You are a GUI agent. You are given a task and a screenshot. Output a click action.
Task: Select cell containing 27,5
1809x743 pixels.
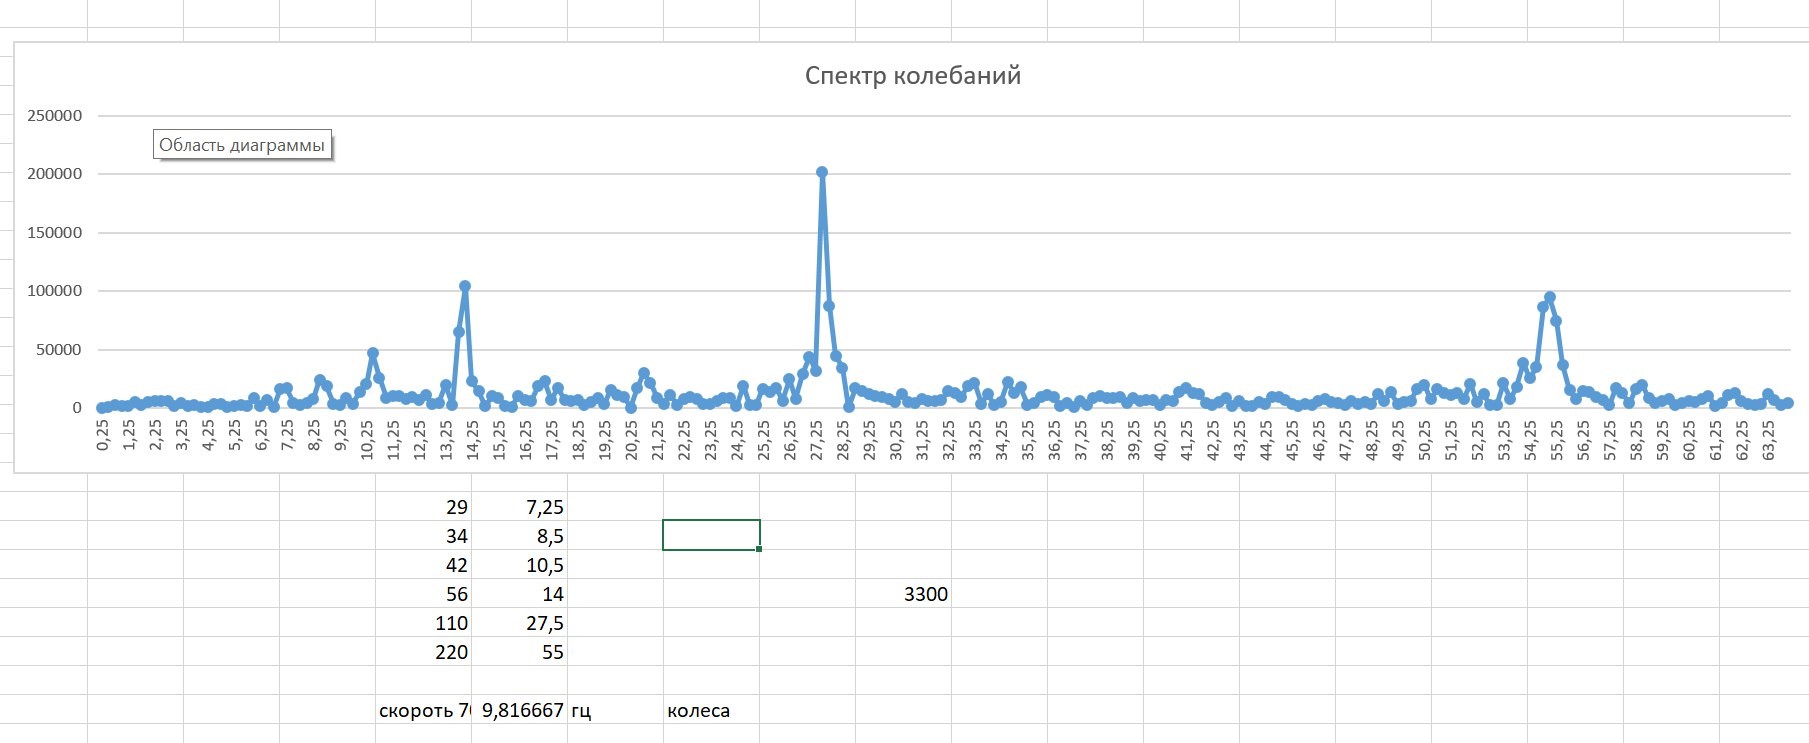click(x=519, y=623)
